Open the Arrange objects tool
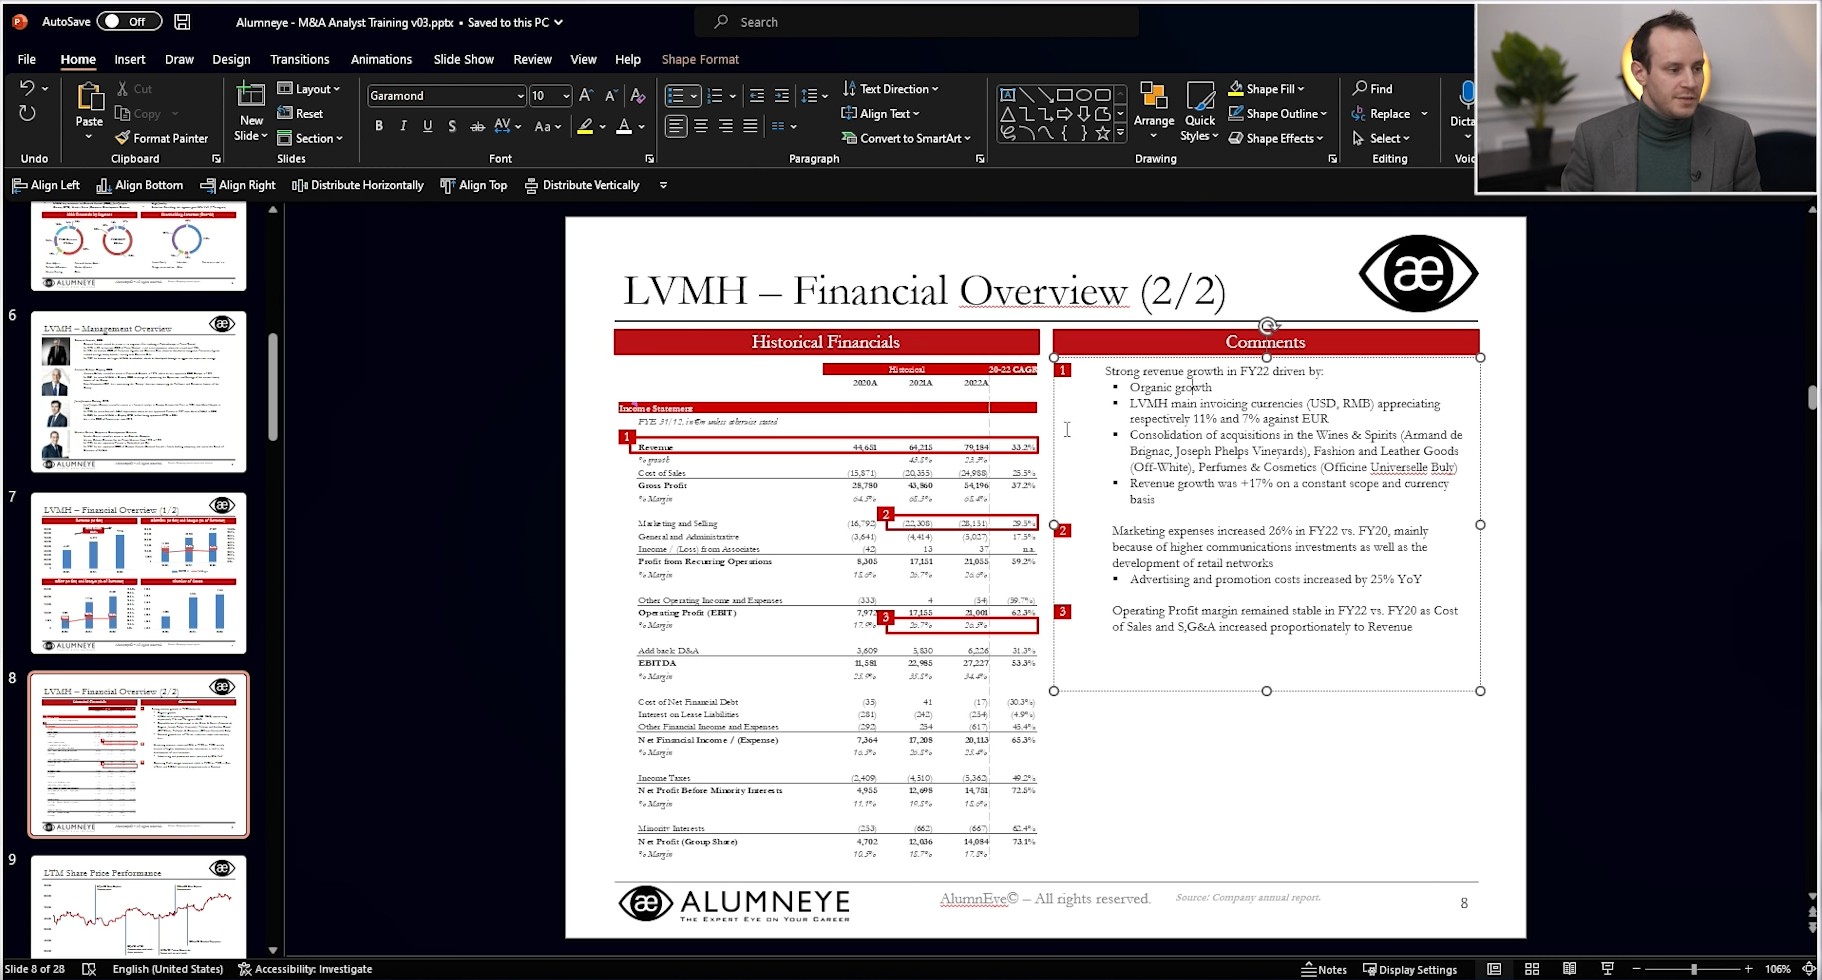 click(x=1153, y=108)
